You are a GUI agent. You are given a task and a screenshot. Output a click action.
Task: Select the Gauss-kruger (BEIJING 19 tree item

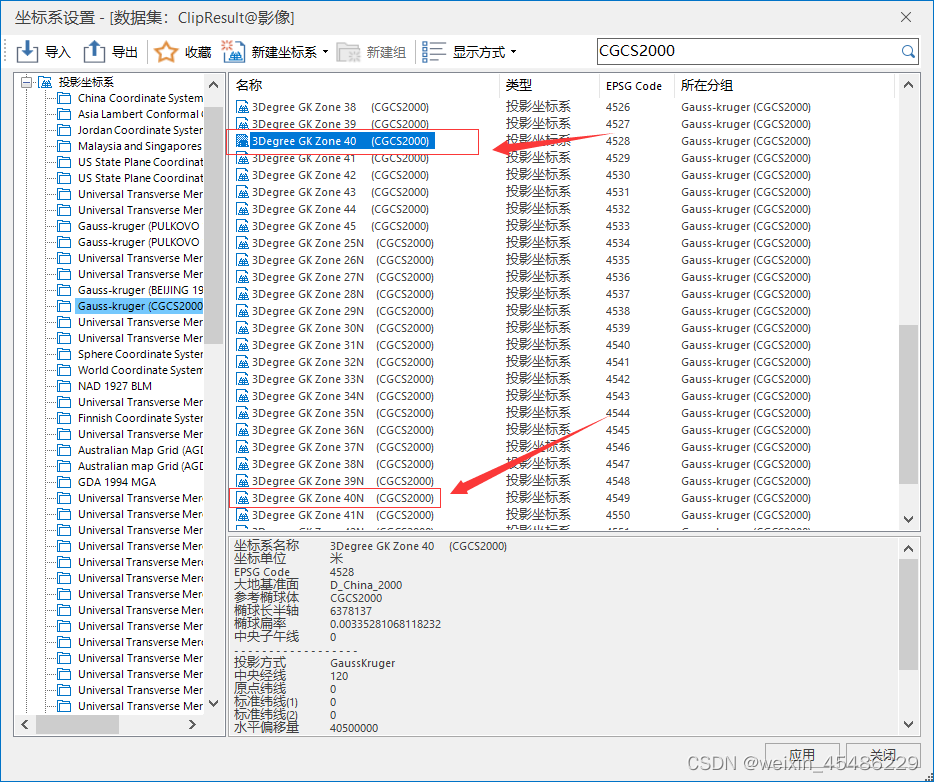pyautogui.click(x=140, y=290)
